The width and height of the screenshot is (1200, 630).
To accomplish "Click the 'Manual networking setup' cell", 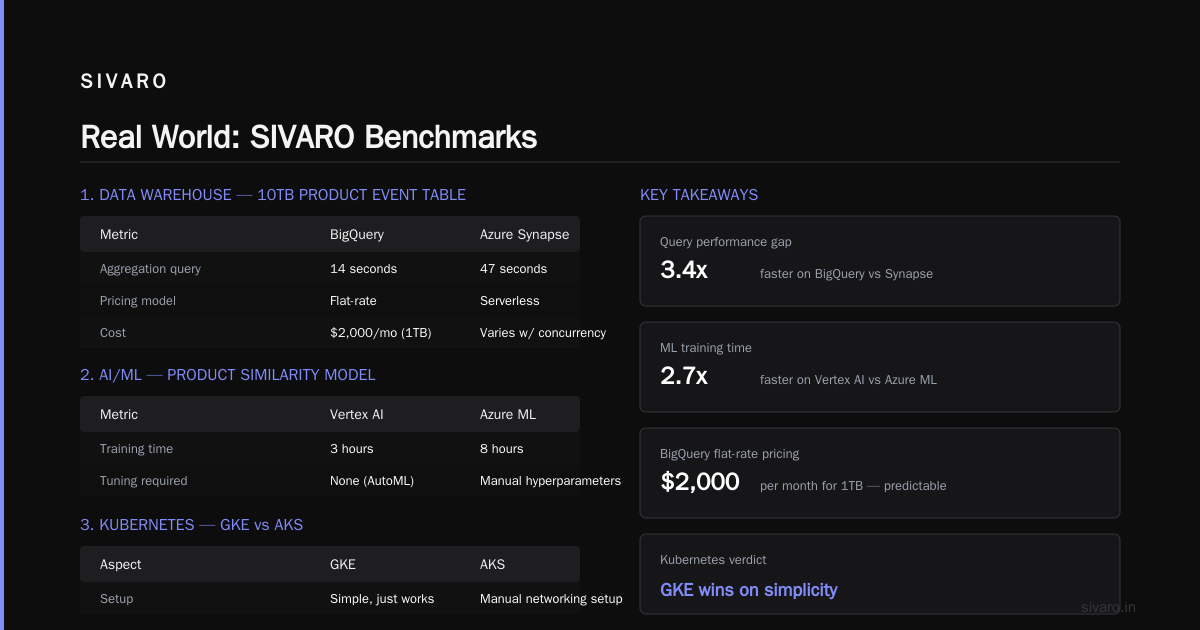I will [x=551, y=599].
